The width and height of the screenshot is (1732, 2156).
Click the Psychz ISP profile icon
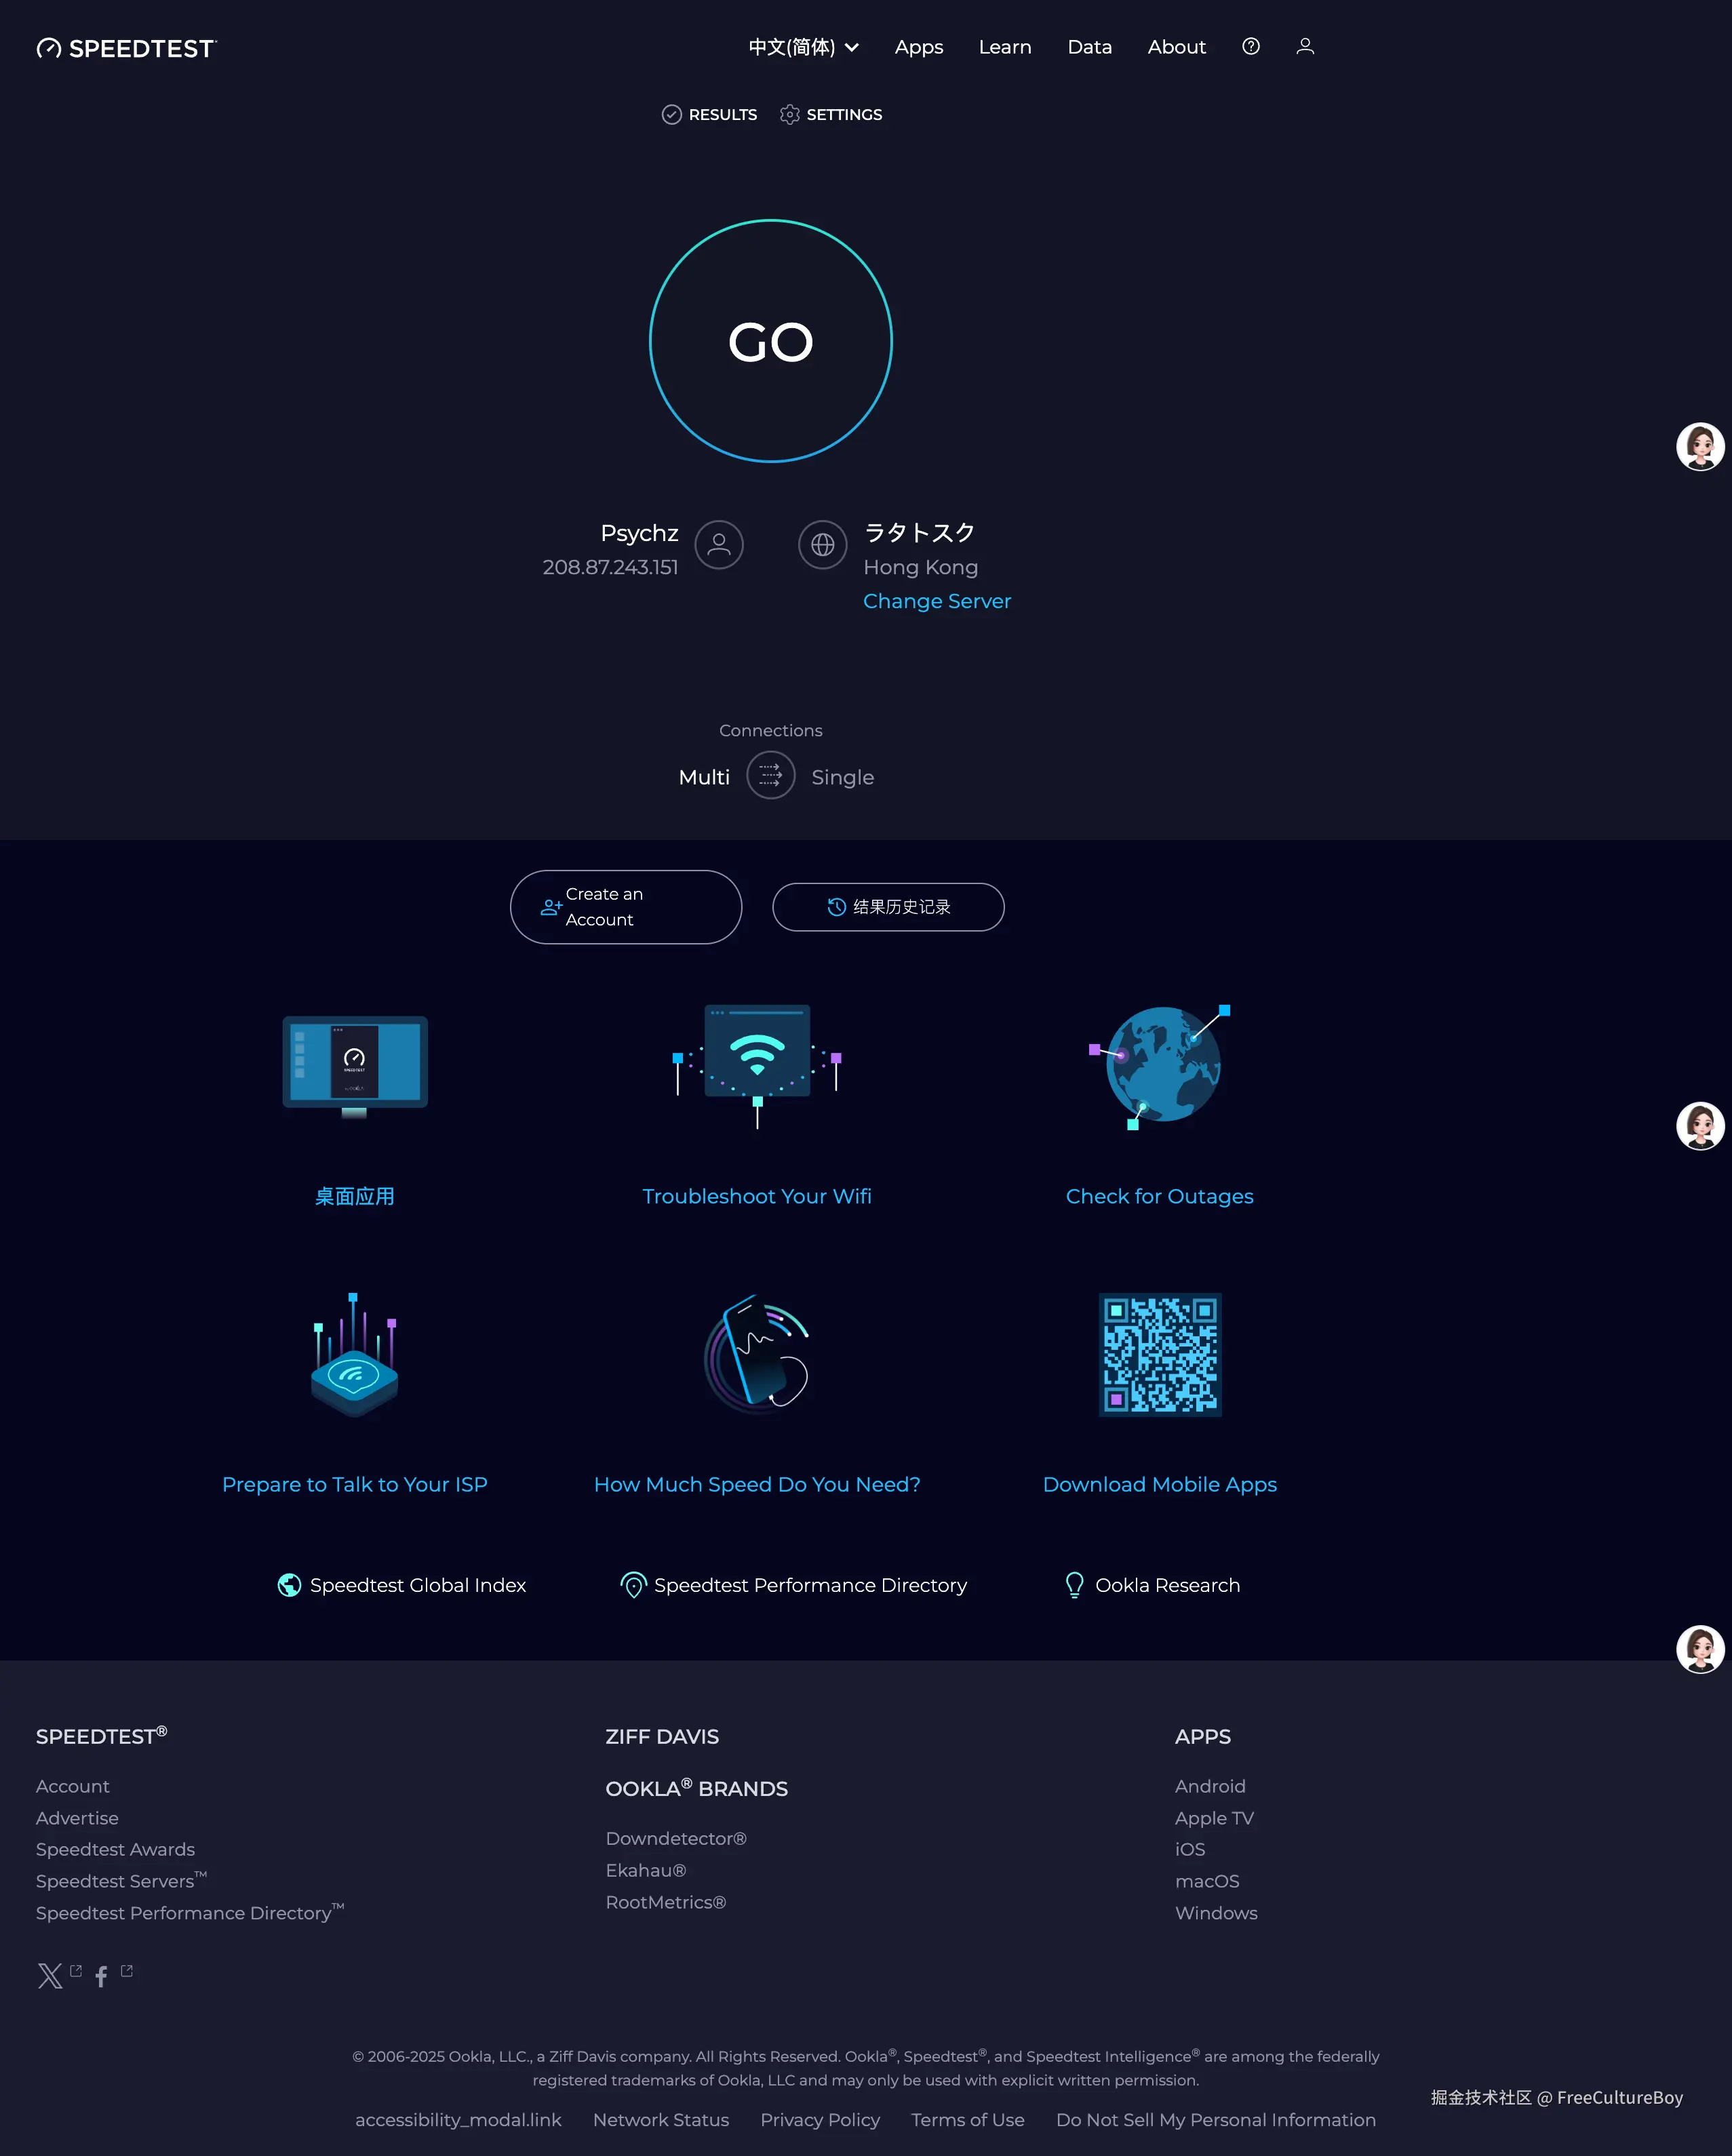click(x=719, y=545)
